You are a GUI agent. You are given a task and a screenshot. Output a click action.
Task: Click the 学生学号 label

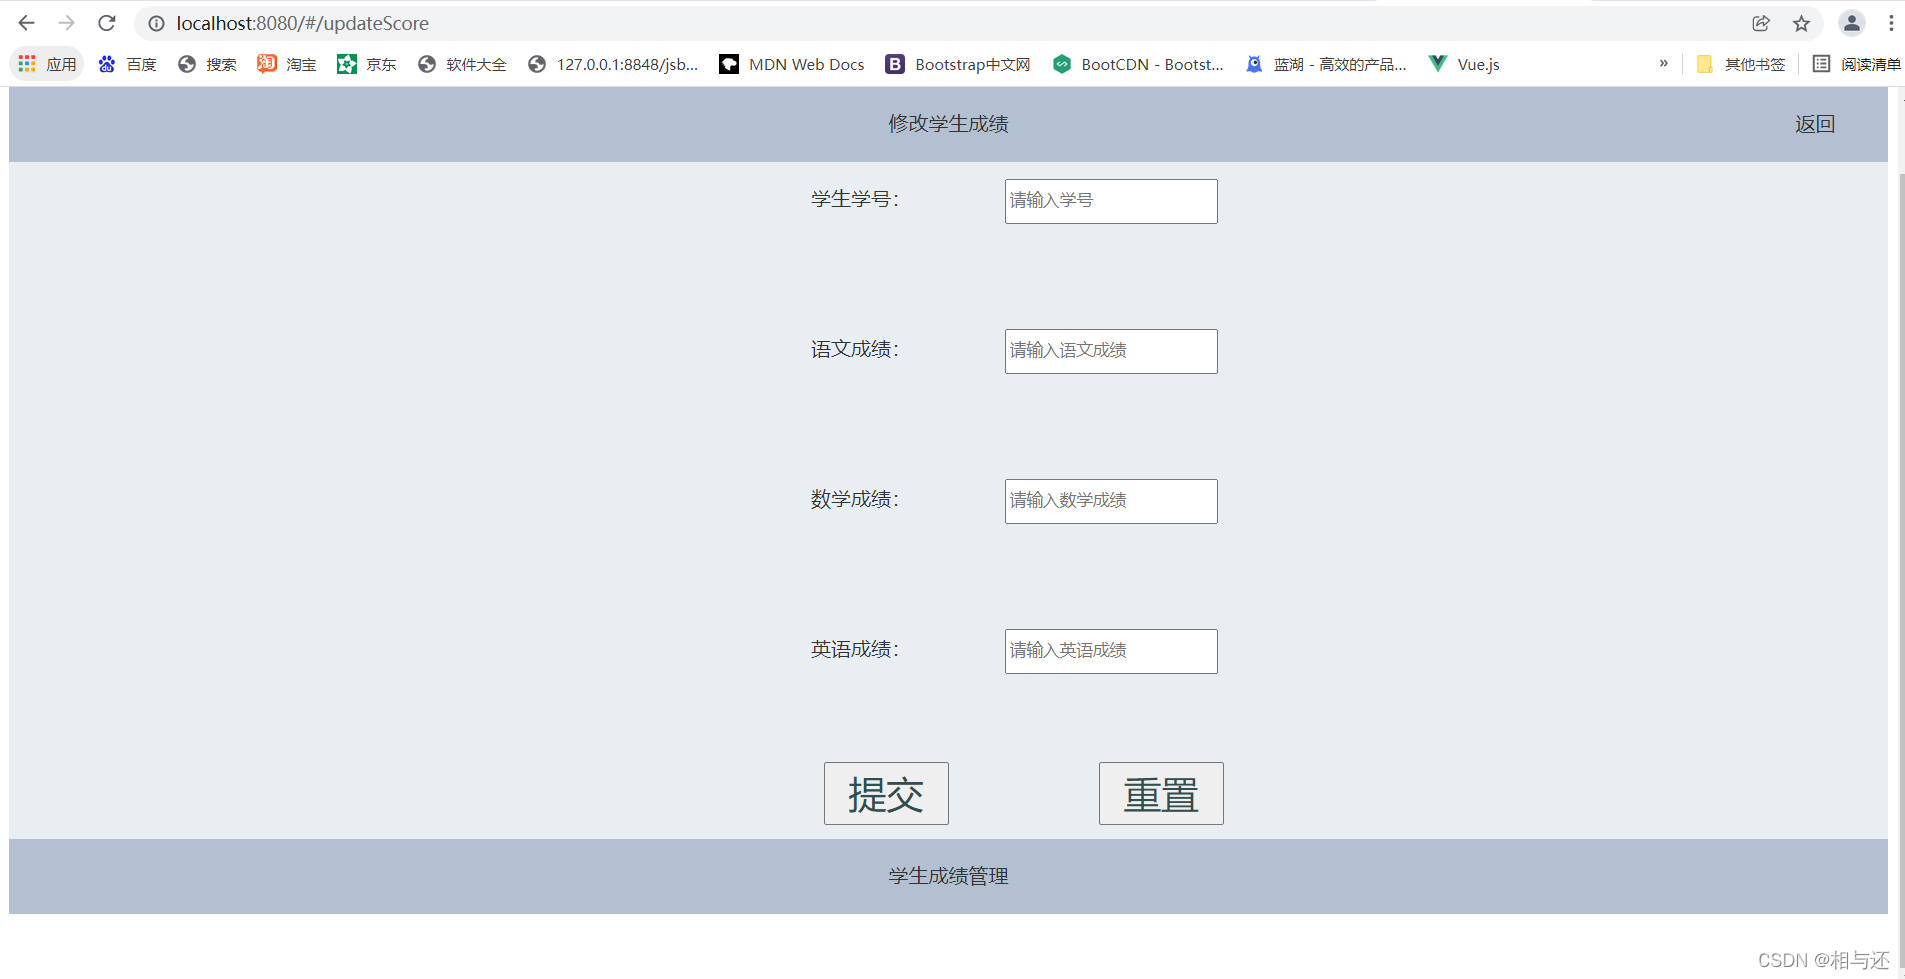coord(855,199)
